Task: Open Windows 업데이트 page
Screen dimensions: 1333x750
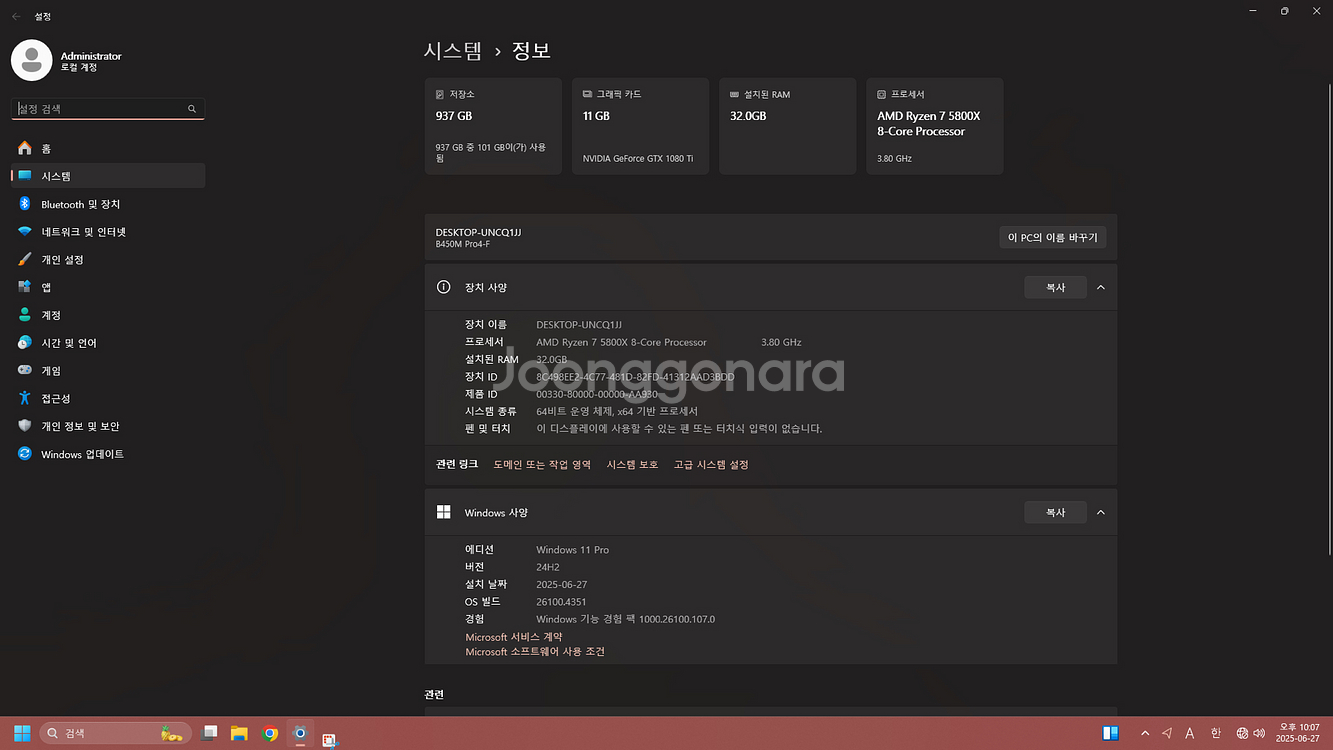Action: click(x=108, y=454)
